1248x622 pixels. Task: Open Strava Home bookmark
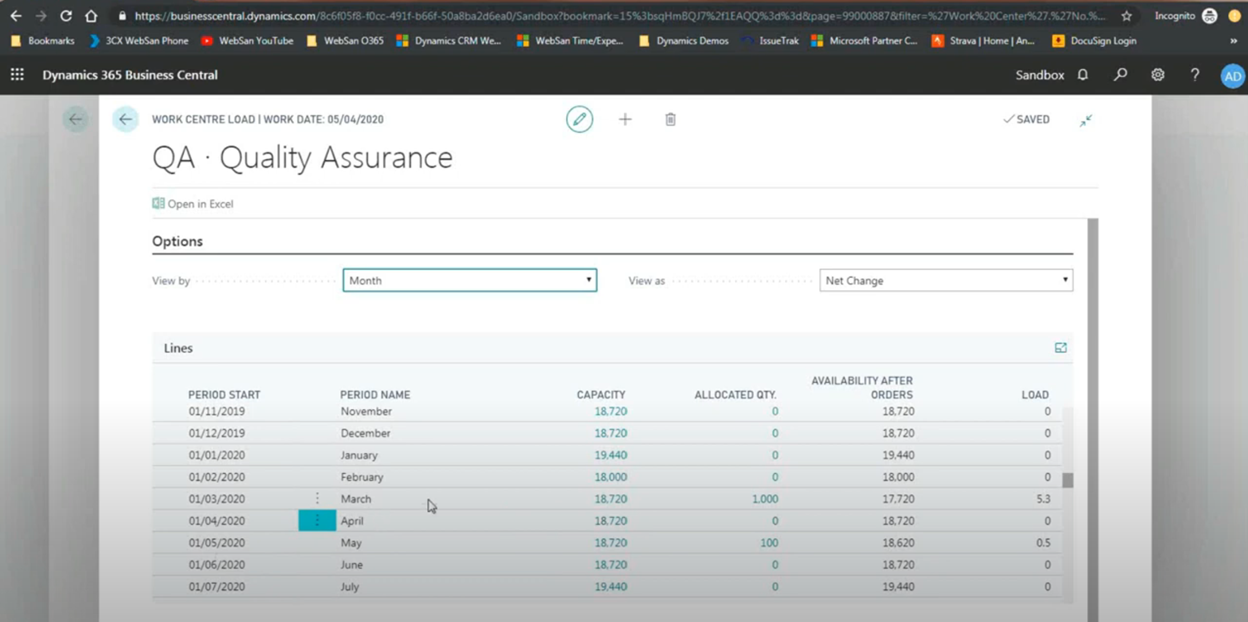pyautogui.click(x=983, y=41)
